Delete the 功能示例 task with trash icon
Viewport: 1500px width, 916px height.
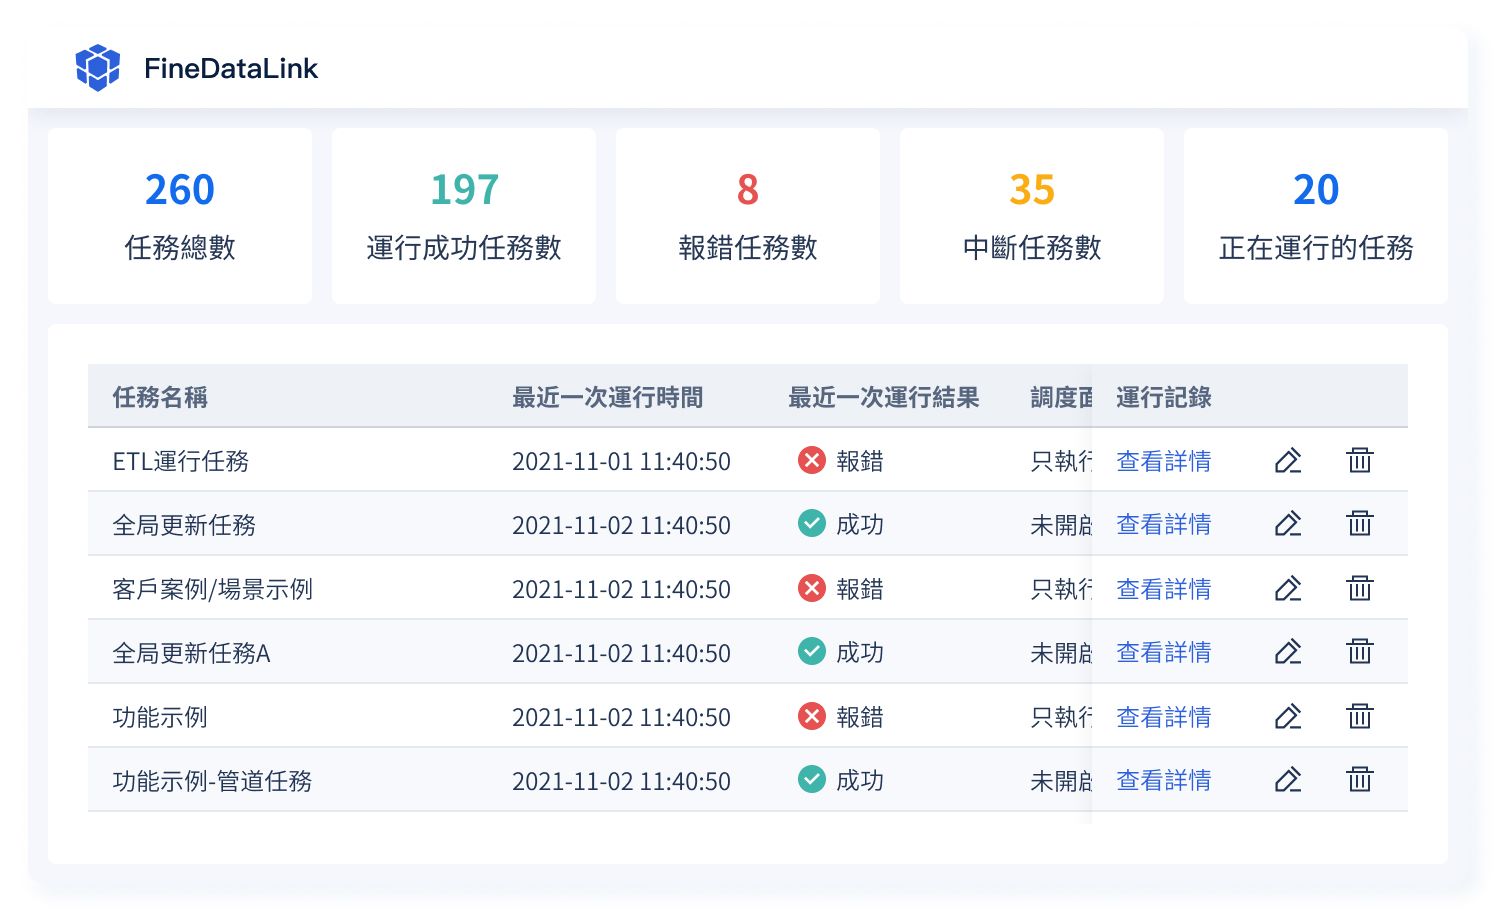pos(1360,715)
